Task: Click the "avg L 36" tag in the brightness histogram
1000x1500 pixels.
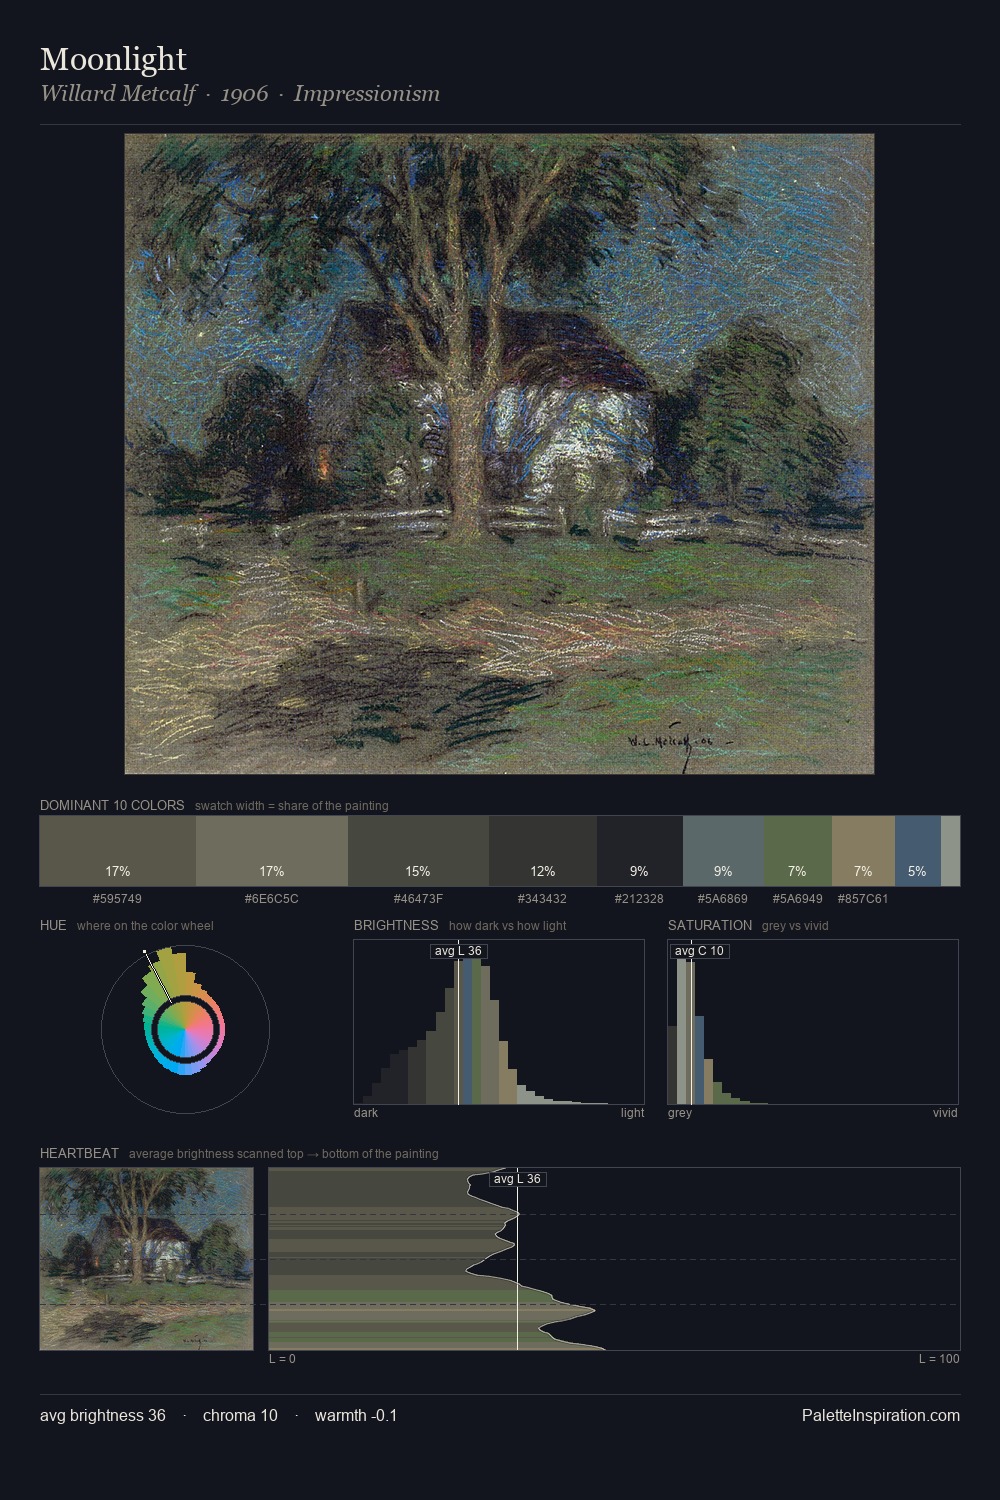Action: [458, 951]
